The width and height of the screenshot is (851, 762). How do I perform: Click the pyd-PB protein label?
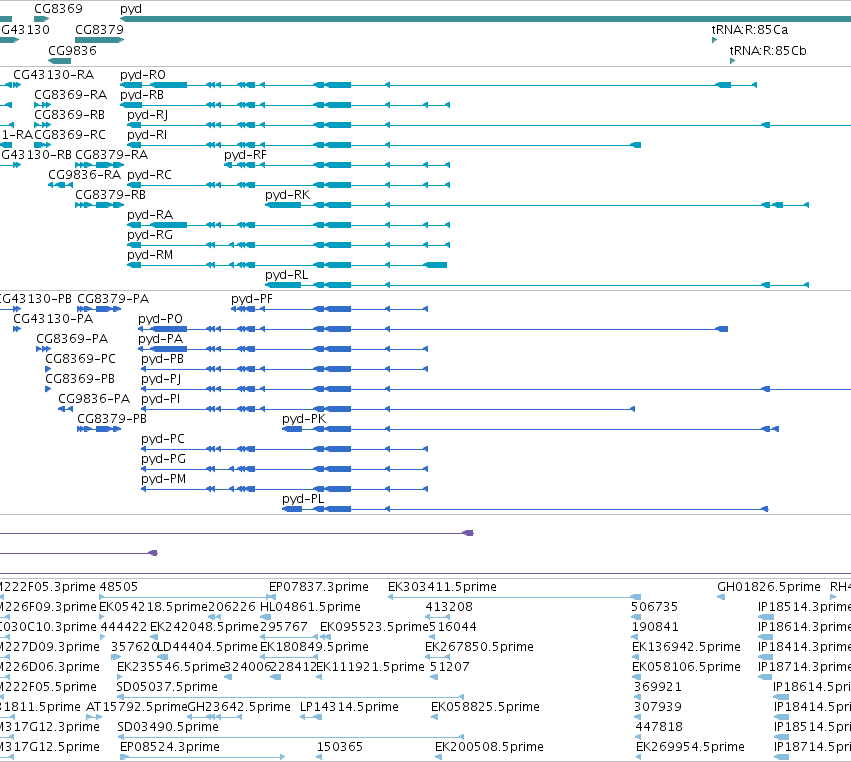click(x=162, y=359)
